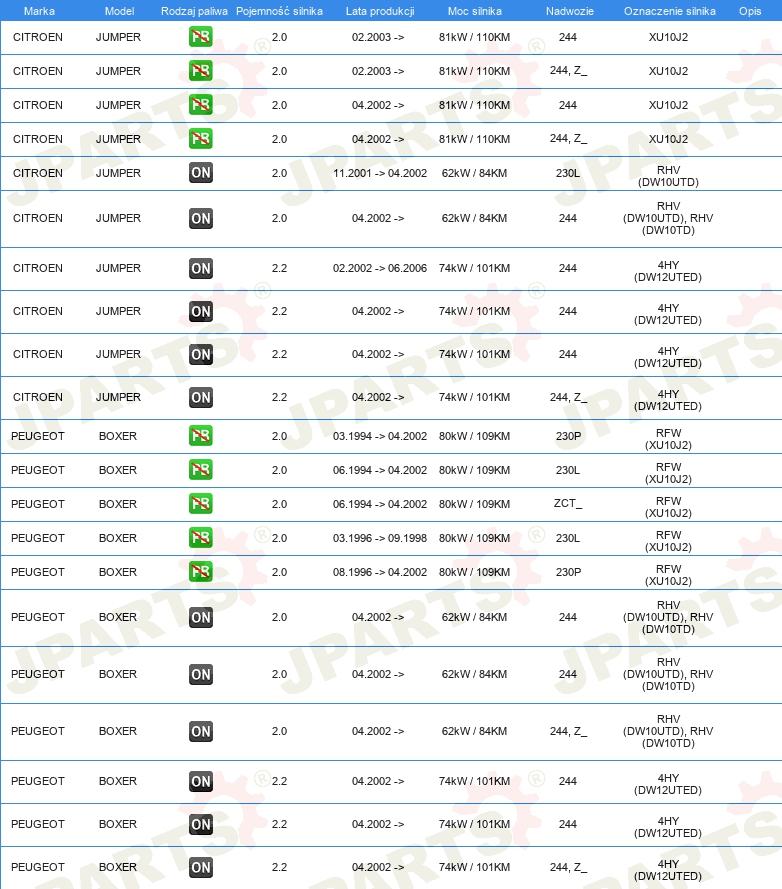Click ON icon in Peugeot Boxer 2.2 244, Z_ row
The image size is (782, 889).
(x=201, y=867)
